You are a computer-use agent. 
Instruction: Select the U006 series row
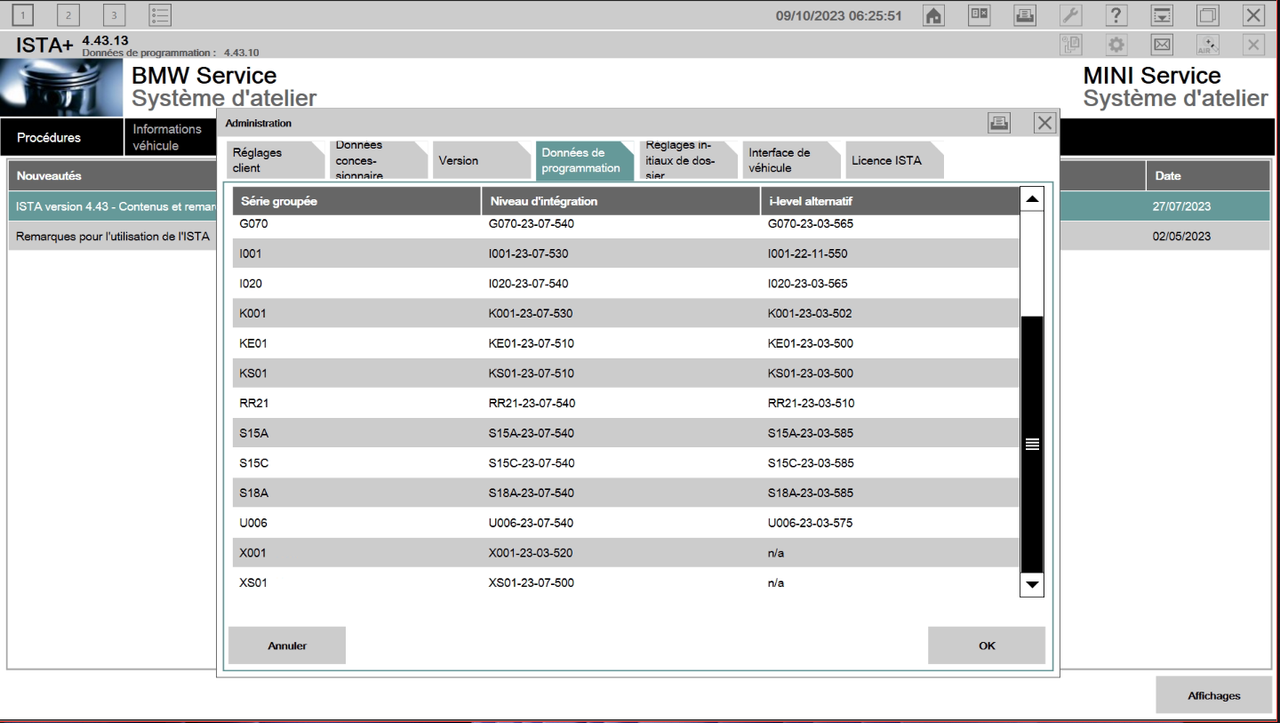(626, 523)
